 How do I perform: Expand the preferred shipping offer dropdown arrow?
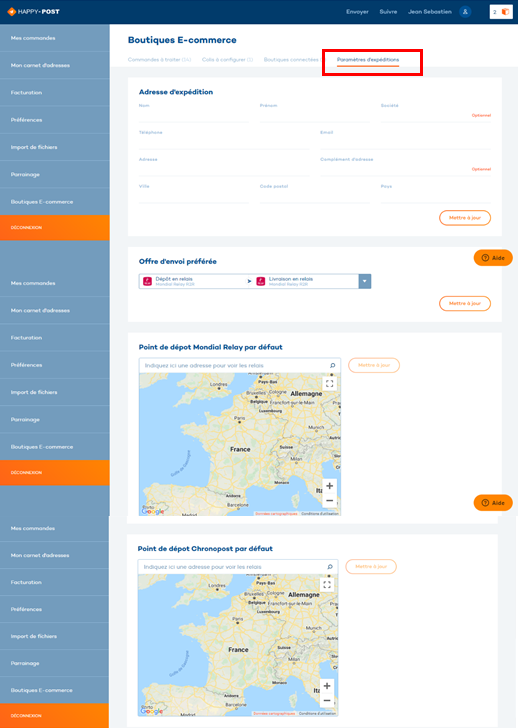365,281
